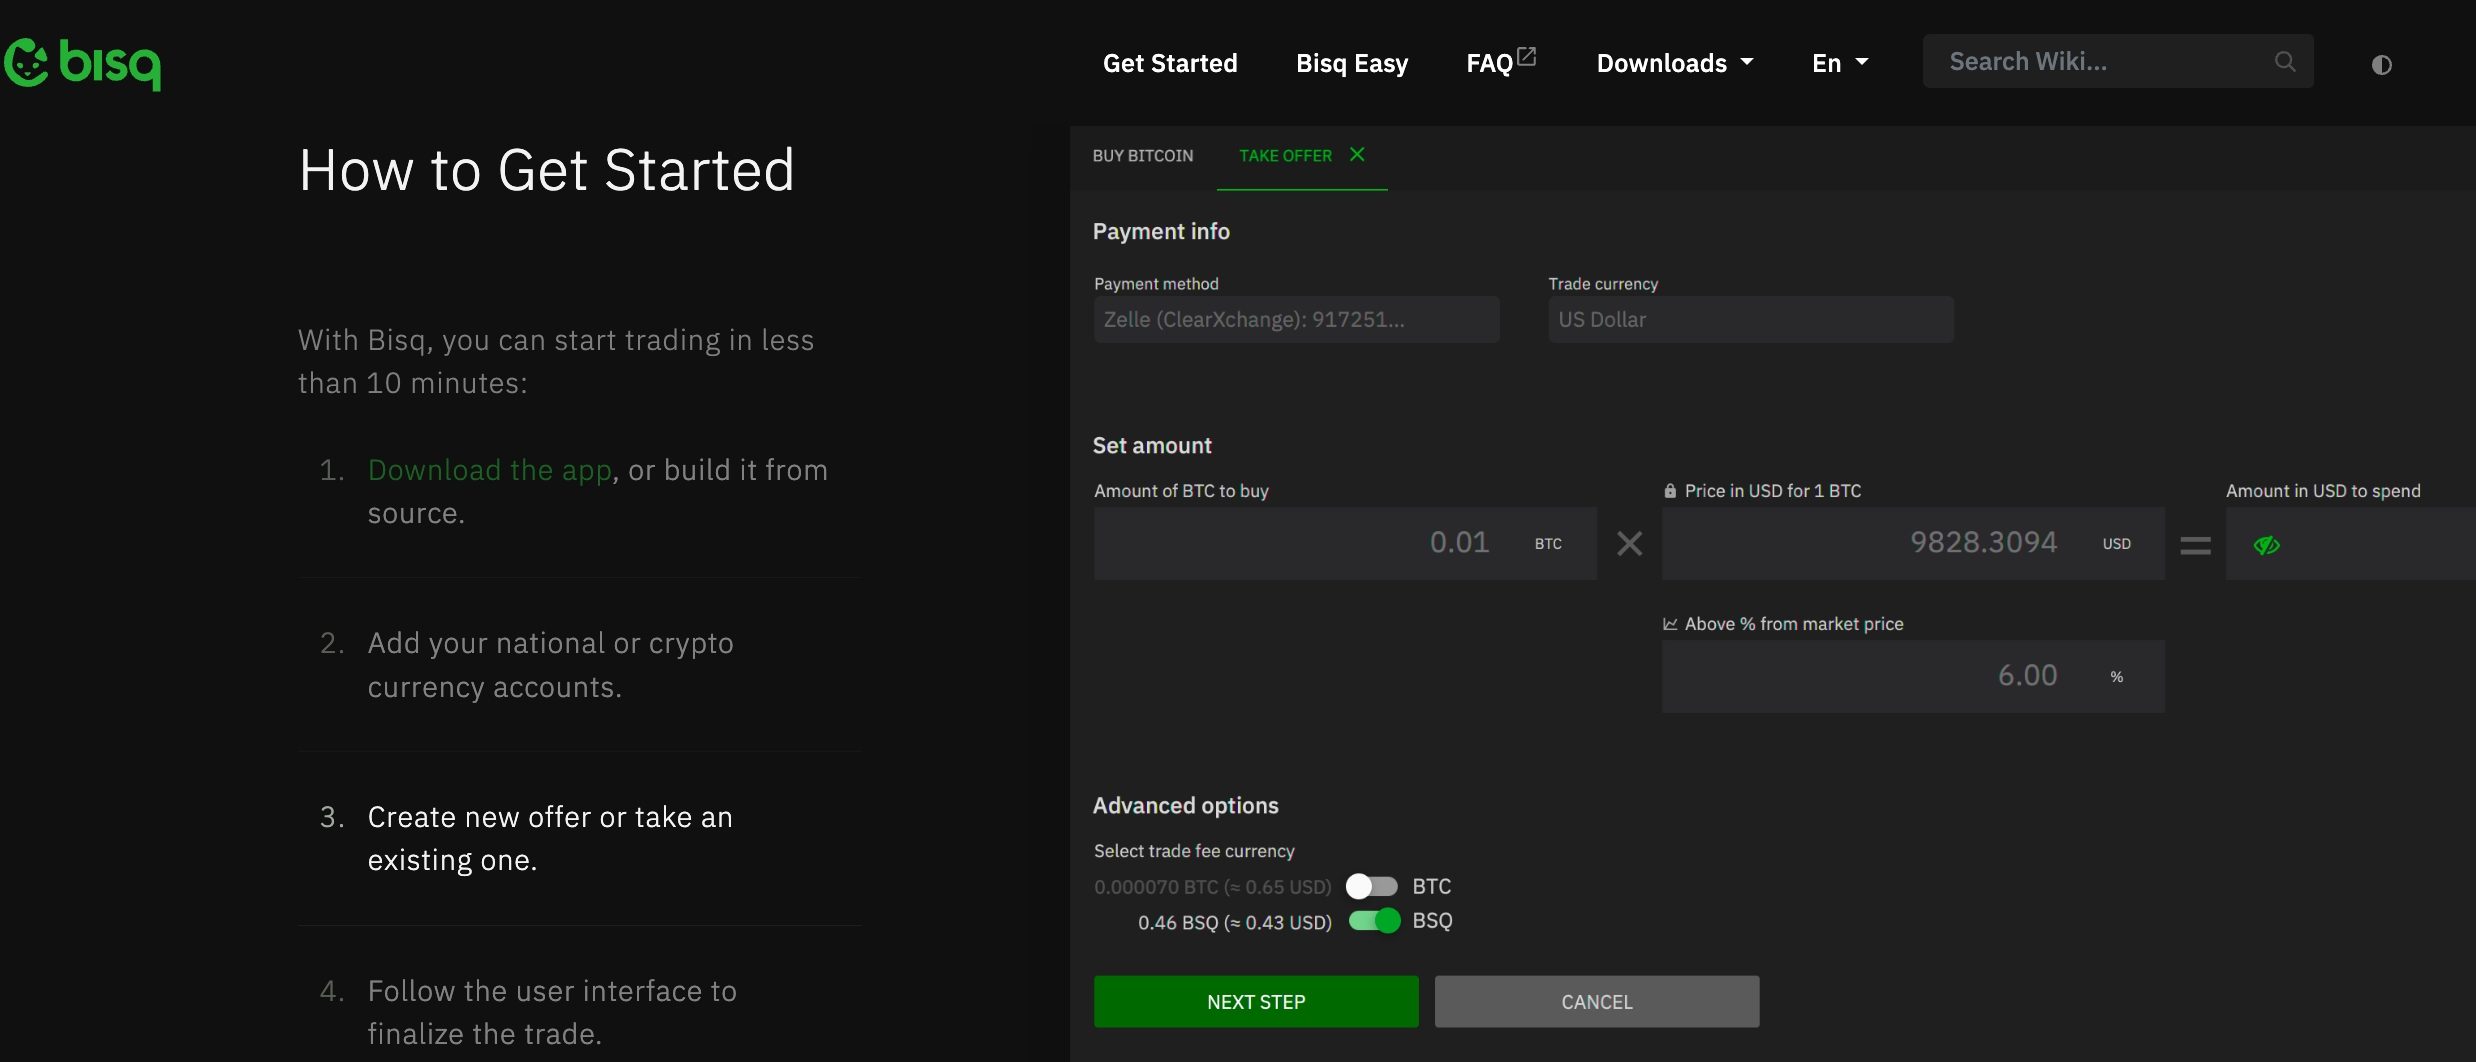This screenshot has width=2476, height=1062.
Task: Click the multiply symbol between amount fields
Action: coord(1630,544)
